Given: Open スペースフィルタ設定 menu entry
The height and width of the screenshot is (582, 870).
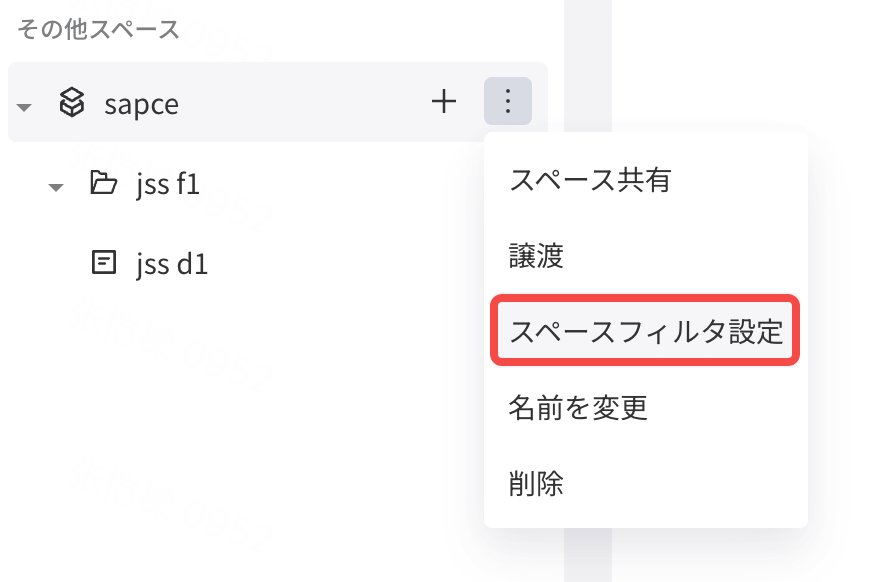Looking at the screenshot, I should point(645,331).
